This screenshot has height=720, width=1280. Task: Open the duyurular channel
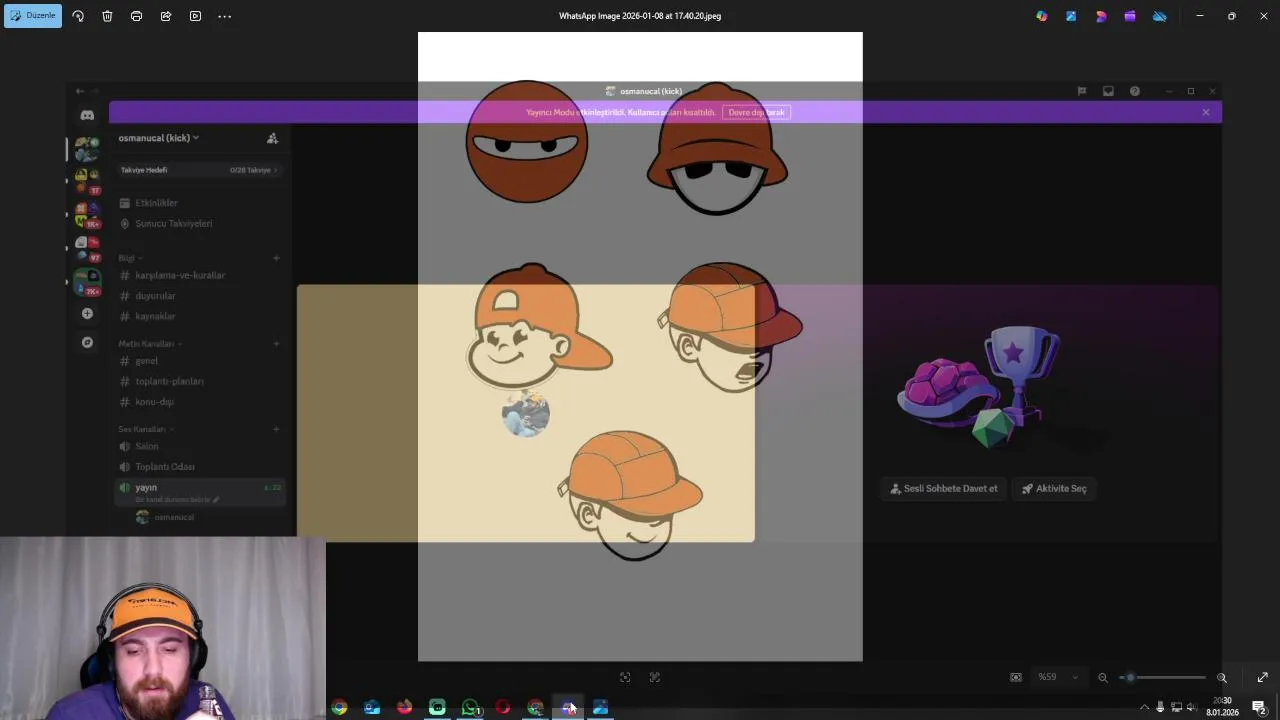pos(155,296)
